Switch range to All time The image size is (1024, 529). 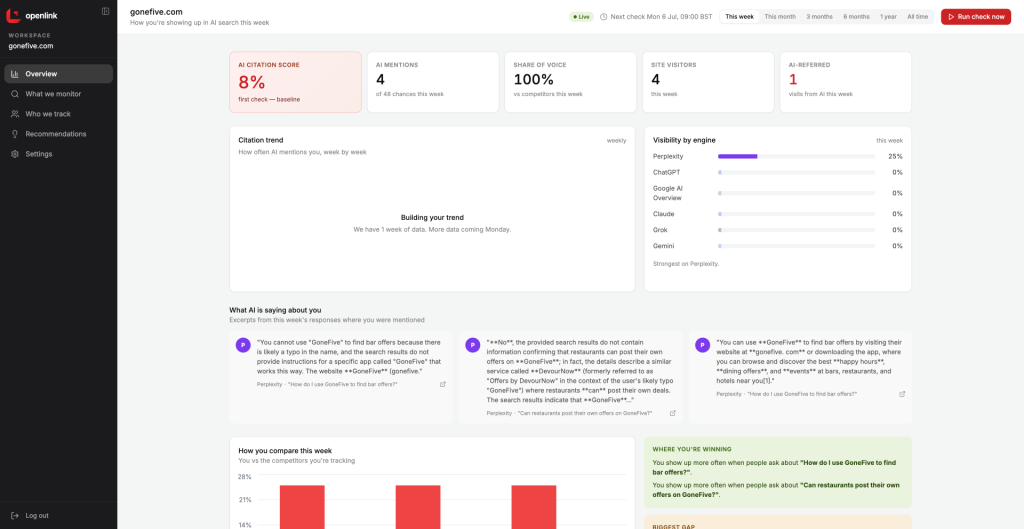pyautogui.click(x=917, y=17)
